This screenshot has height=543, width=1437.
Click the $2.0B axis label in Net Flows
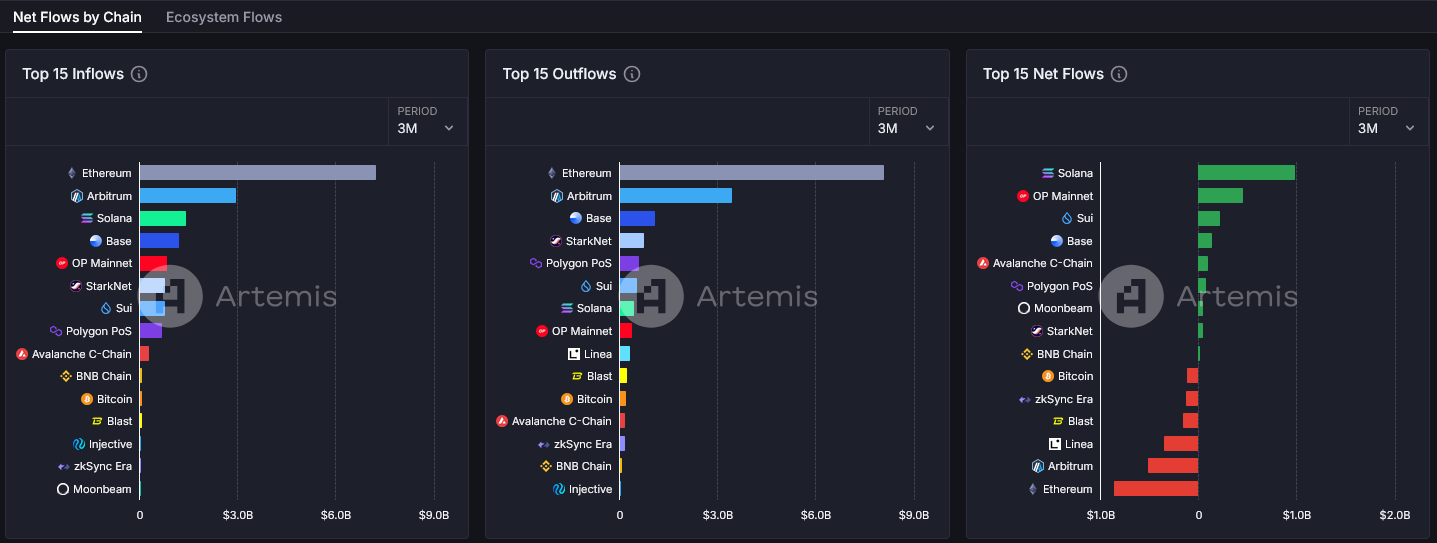click(1394, 515)
